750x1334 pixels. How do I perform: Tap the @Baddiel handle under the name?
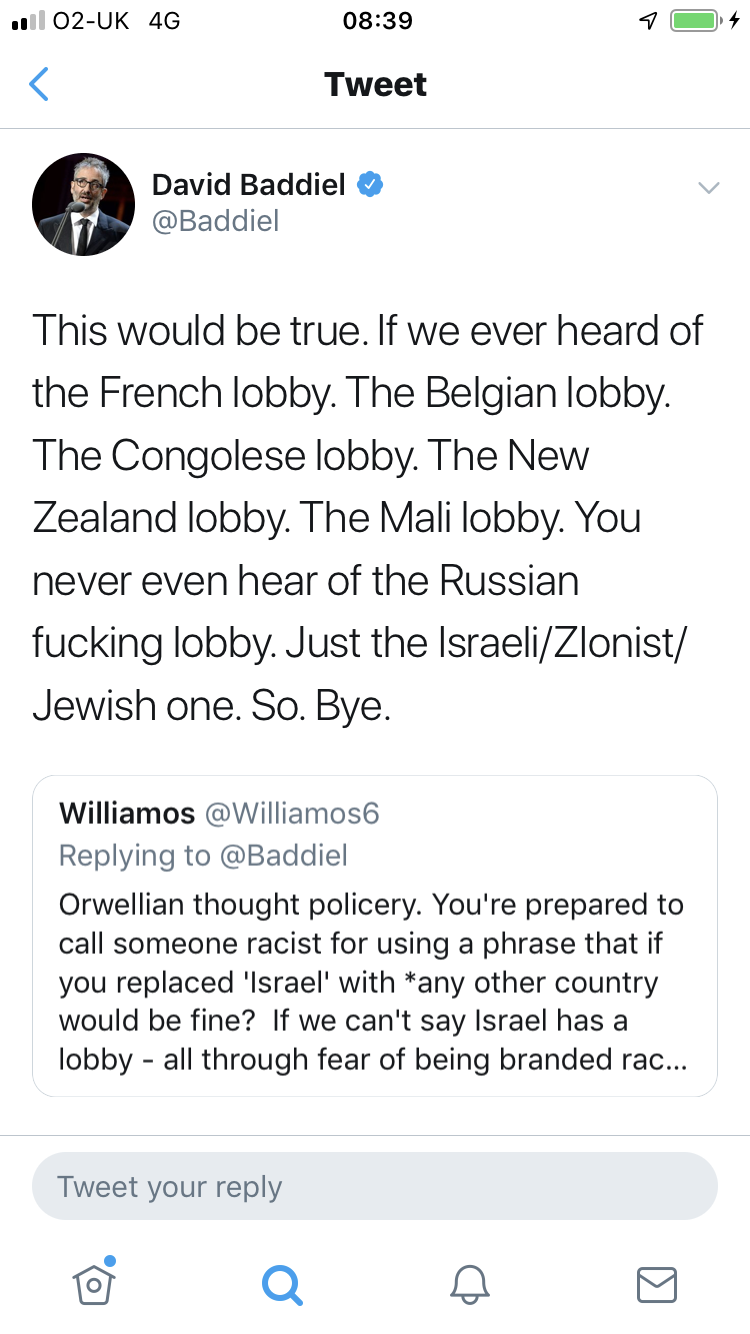click(x=215, y=221)
